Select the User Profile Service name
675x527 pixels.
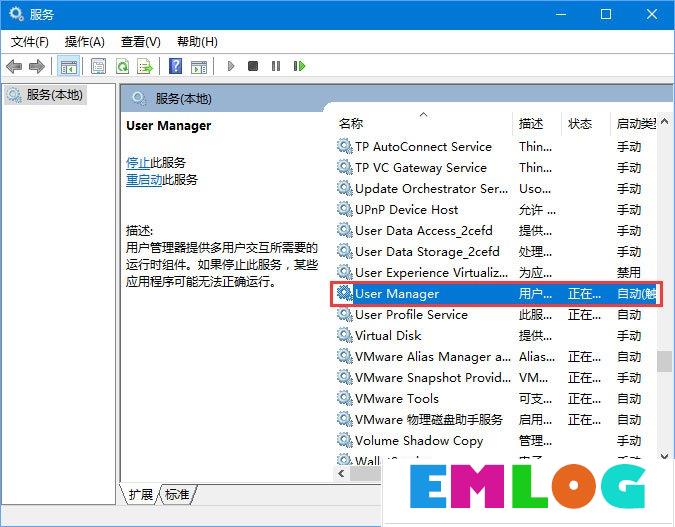point(412,315)
